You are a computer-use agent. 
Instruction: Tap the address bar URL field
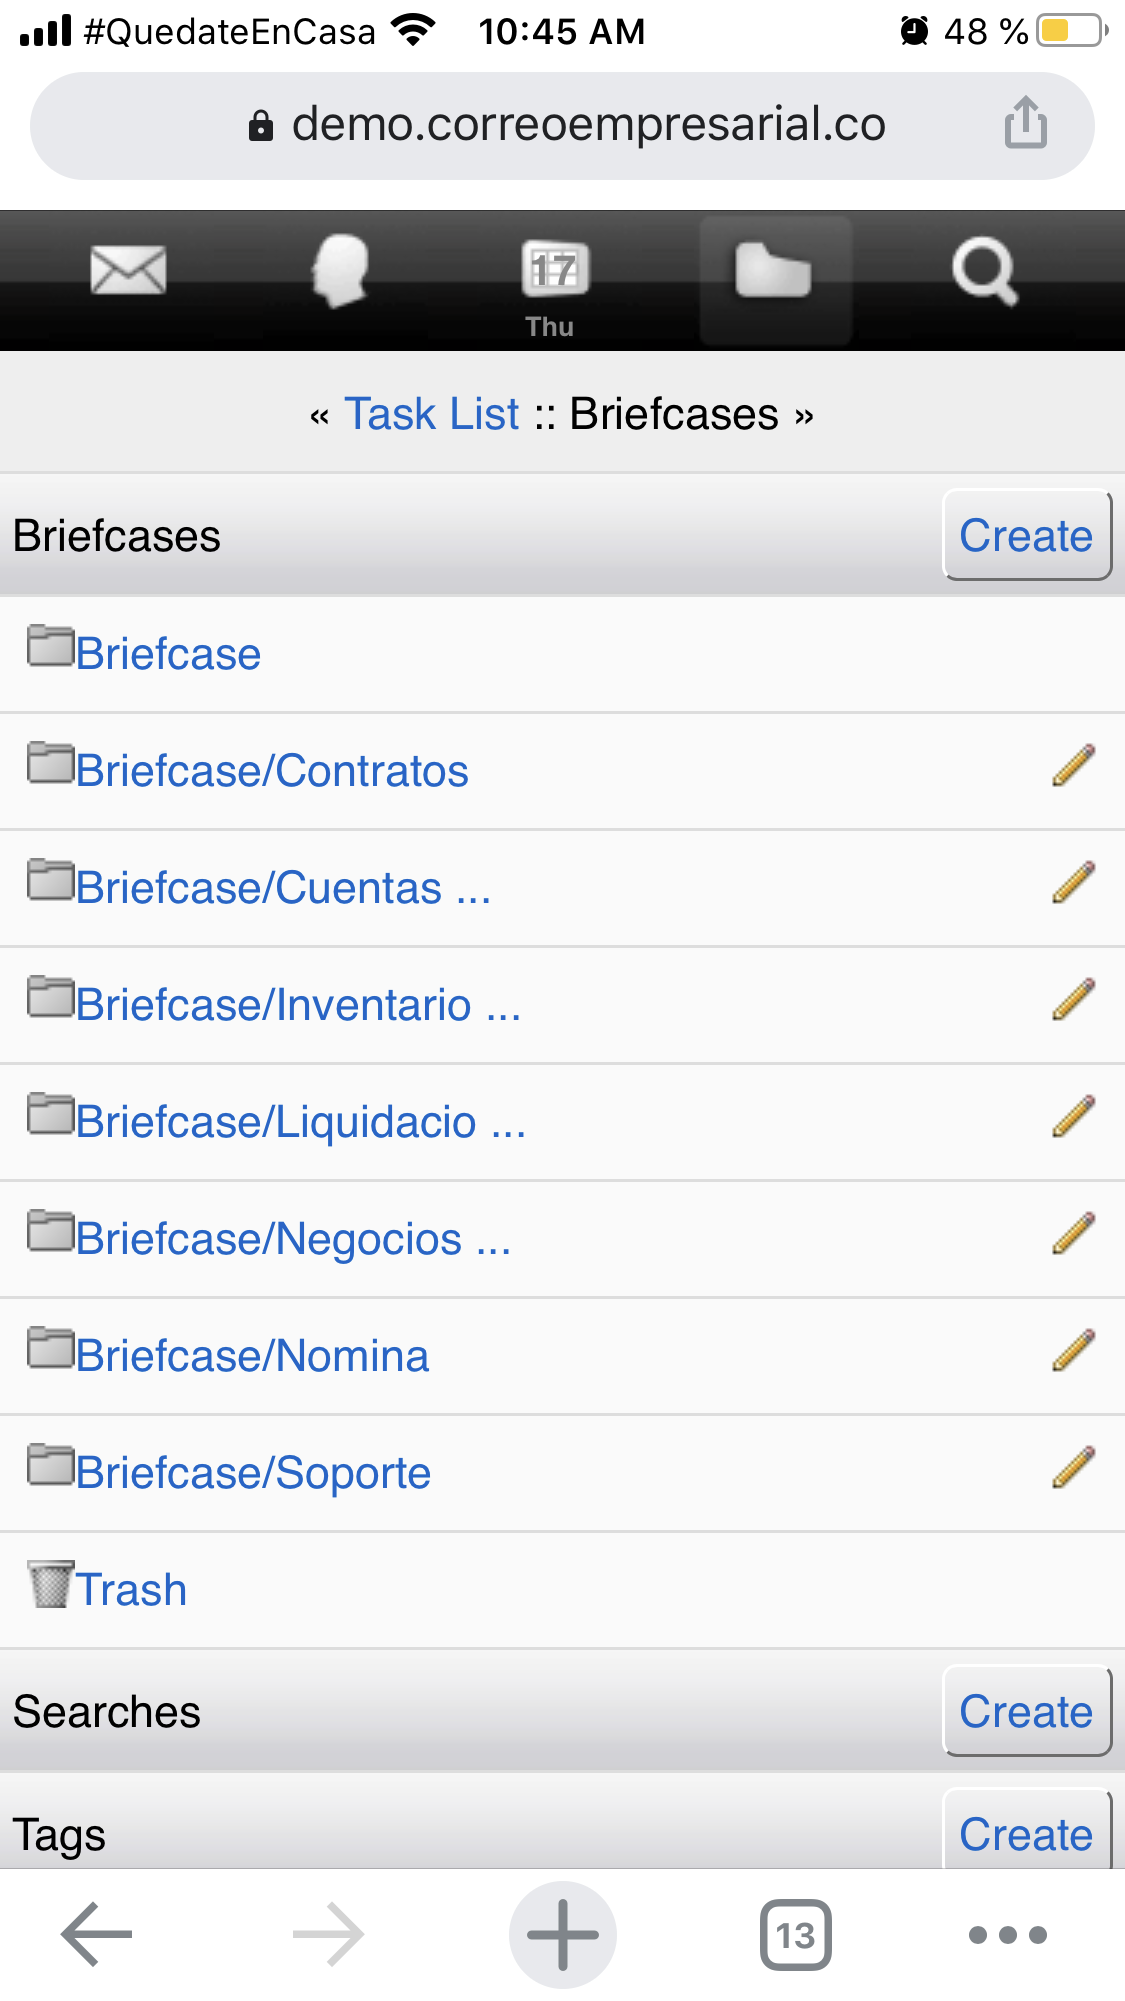tap(588, 125)
